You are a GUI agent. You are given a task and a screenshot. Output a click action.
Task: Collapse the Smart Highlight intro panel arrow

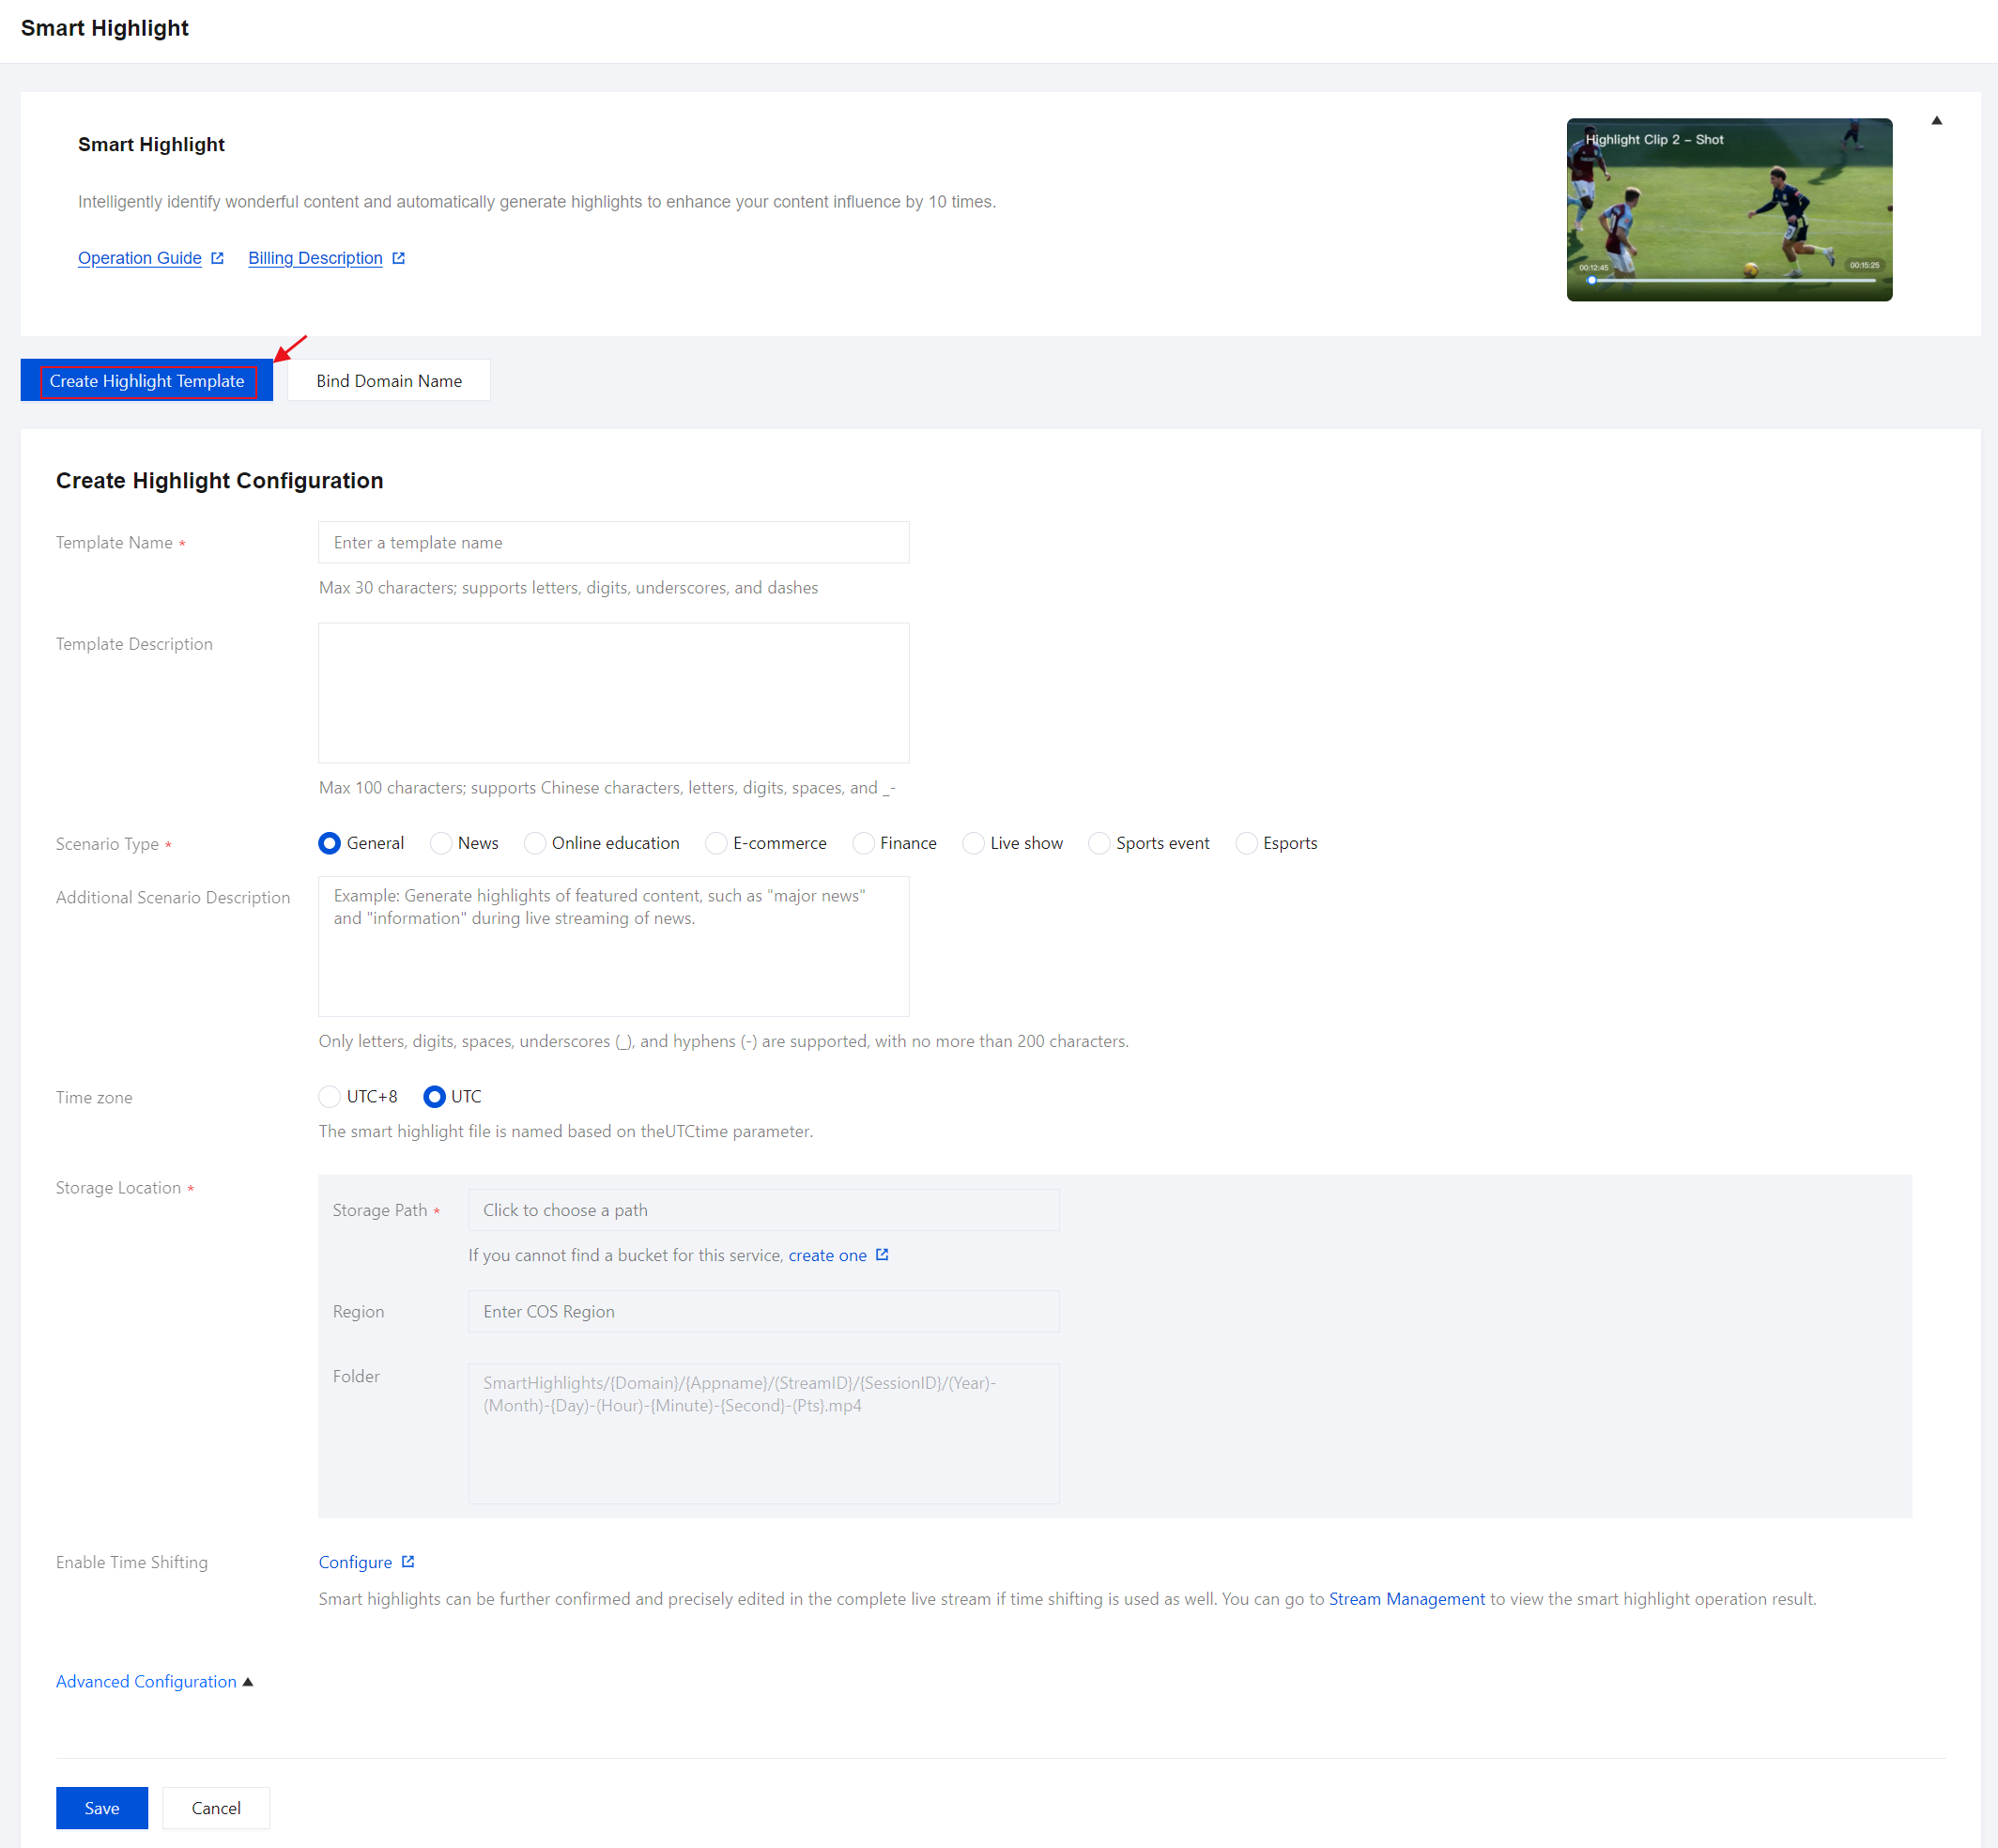click(x=1936, y=121)
